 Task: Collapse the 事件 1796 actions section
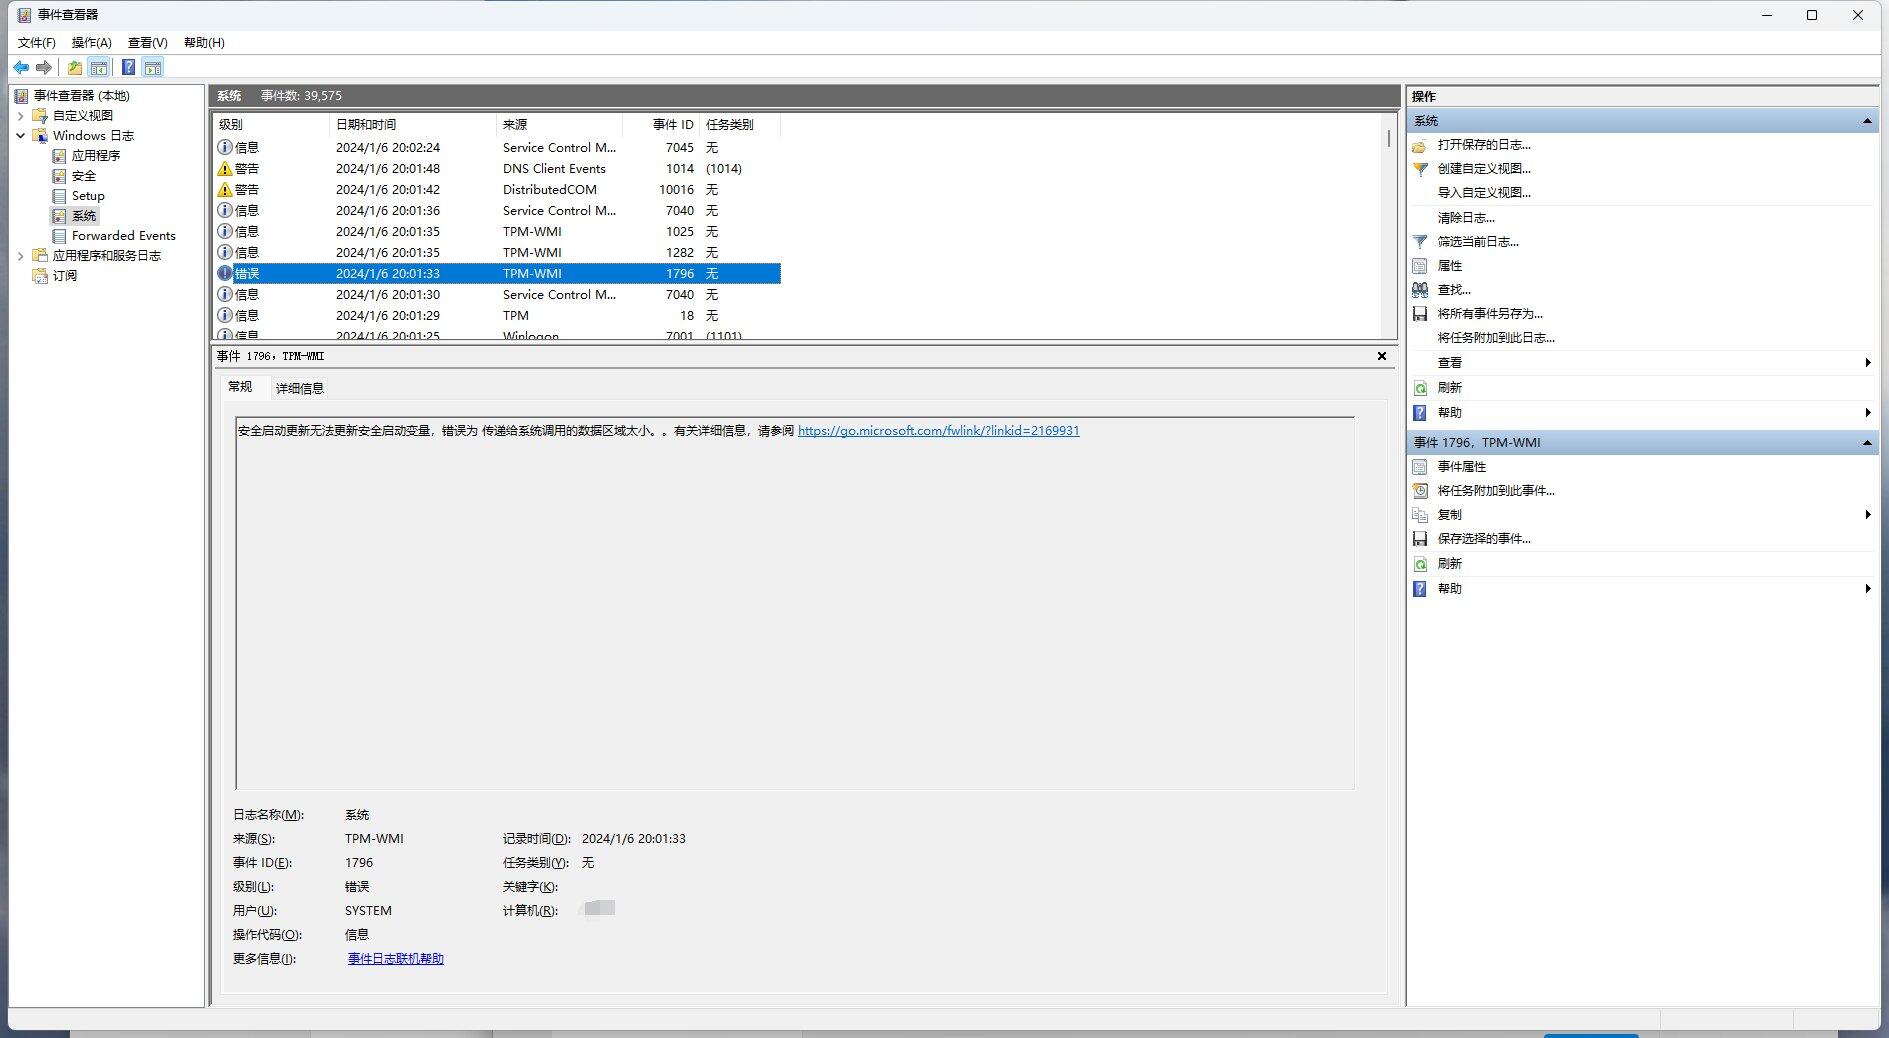[1866, 442]
